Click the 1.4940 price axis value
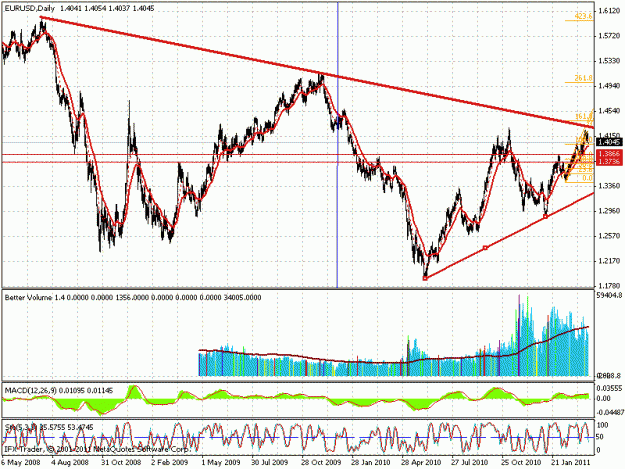Viewport: 625px width, 469px height. point(608,86)
